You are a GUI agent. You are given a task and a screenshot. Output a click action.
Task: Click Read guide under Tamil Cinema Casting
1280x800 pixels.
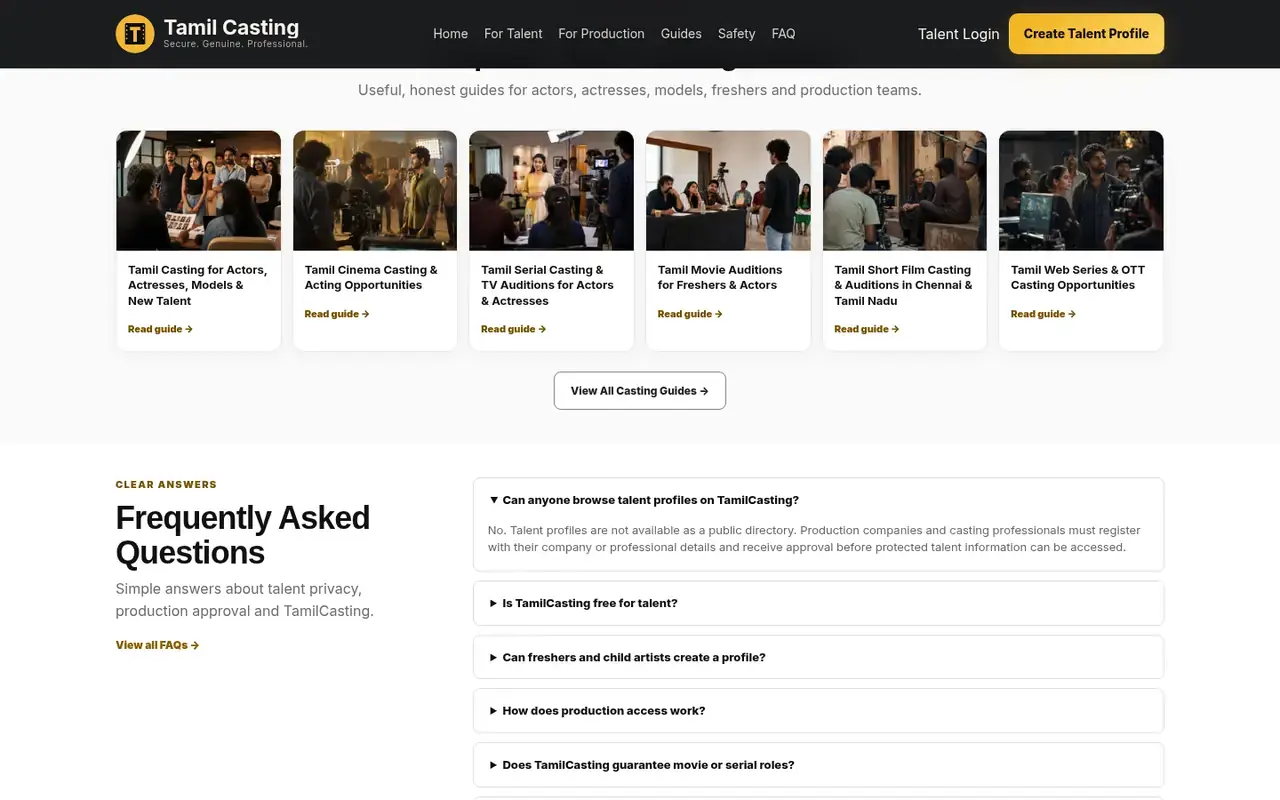[337, 314]
